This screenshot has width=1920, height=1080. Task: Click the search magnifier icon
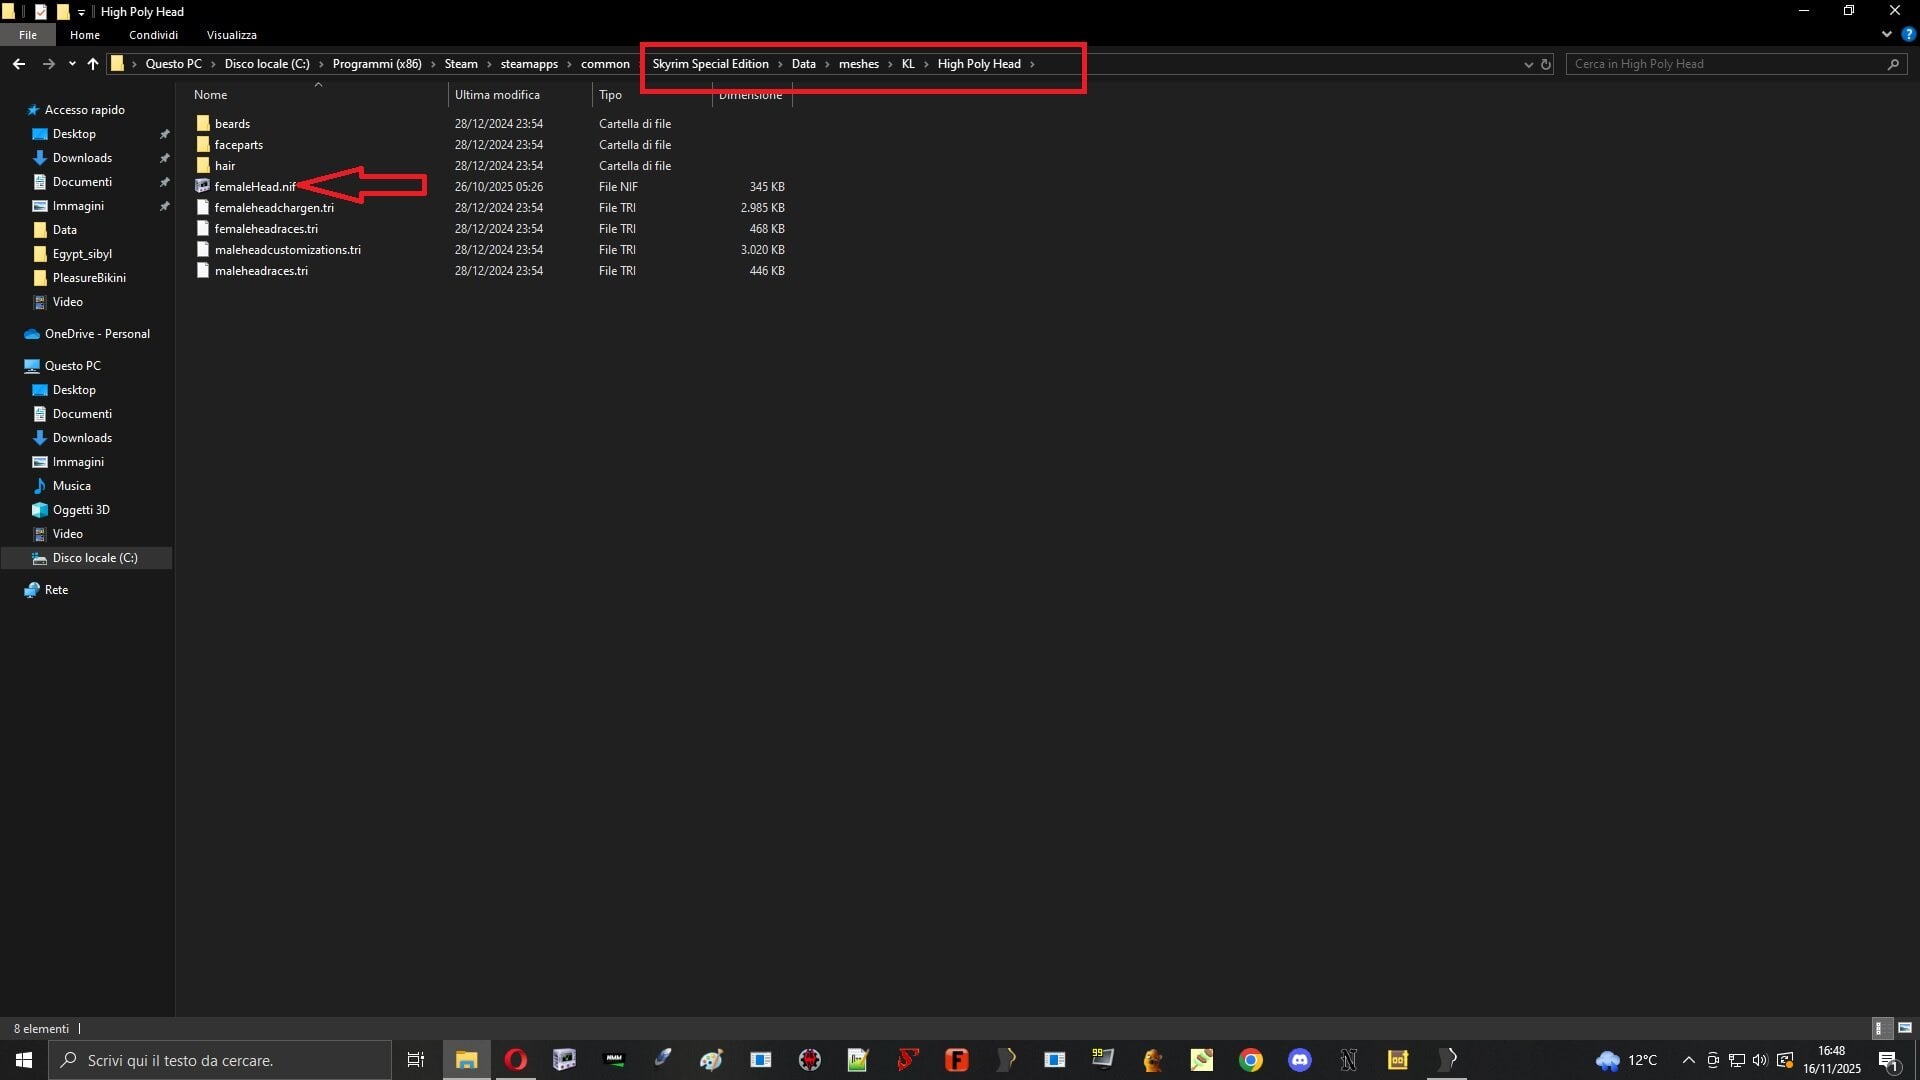[1893, 64]
